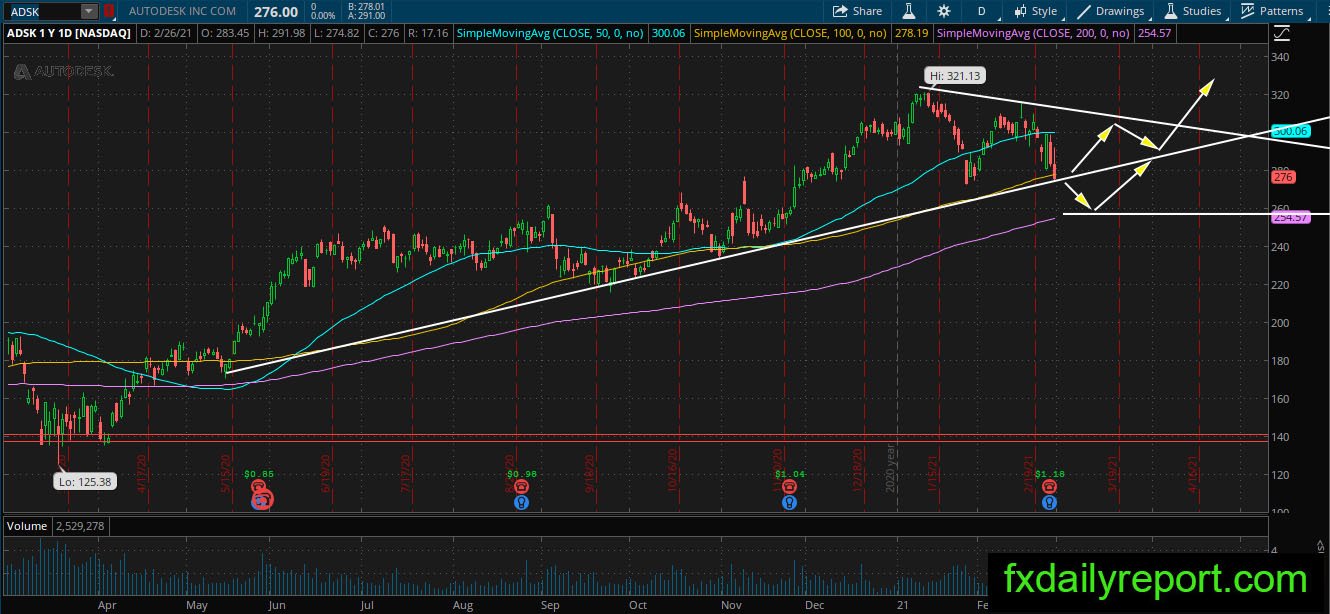
Task: Click the blue lightbulb icon below $0.98
Action: pyautogui.click(x=521, y=503)
